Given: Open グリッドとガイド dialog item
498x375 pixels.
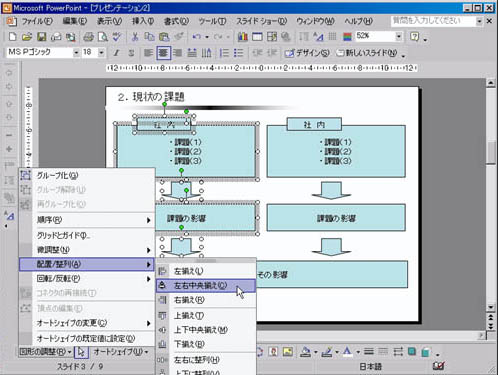Looking at the screenshot, I should coord(87,235).
